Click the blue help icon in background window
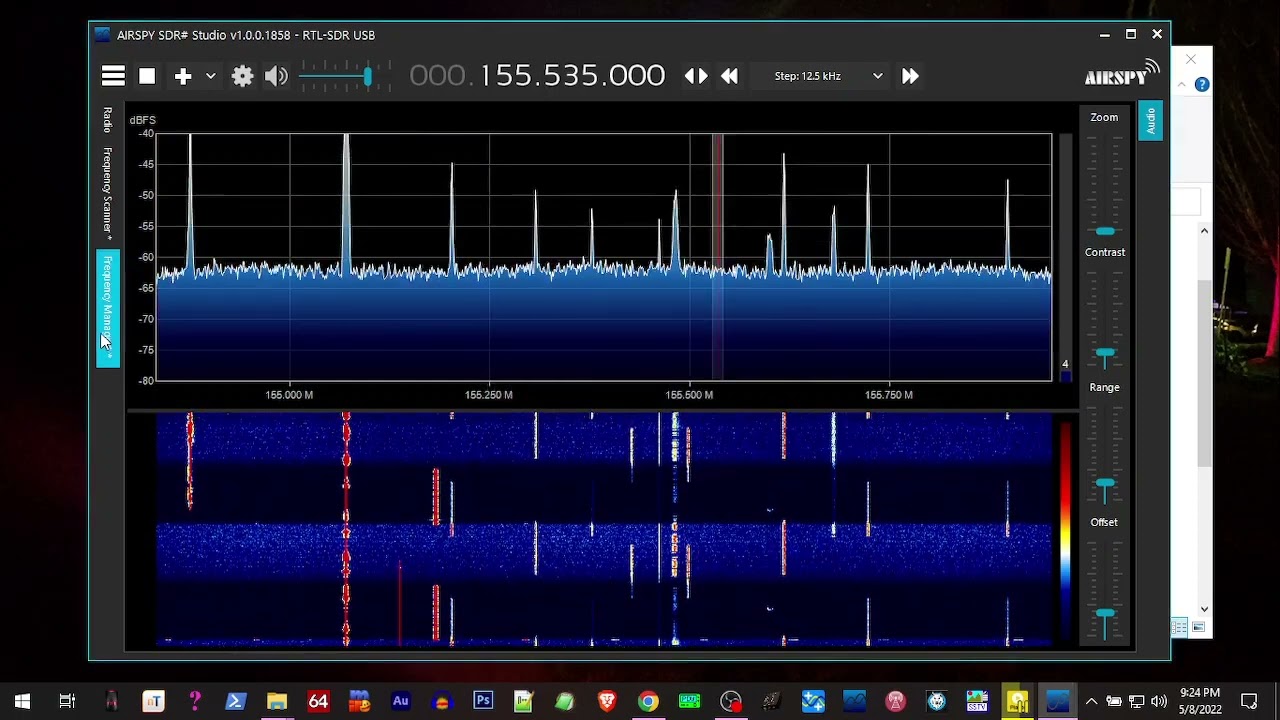The image size is (1280, 720). (x=1202, y=85)
